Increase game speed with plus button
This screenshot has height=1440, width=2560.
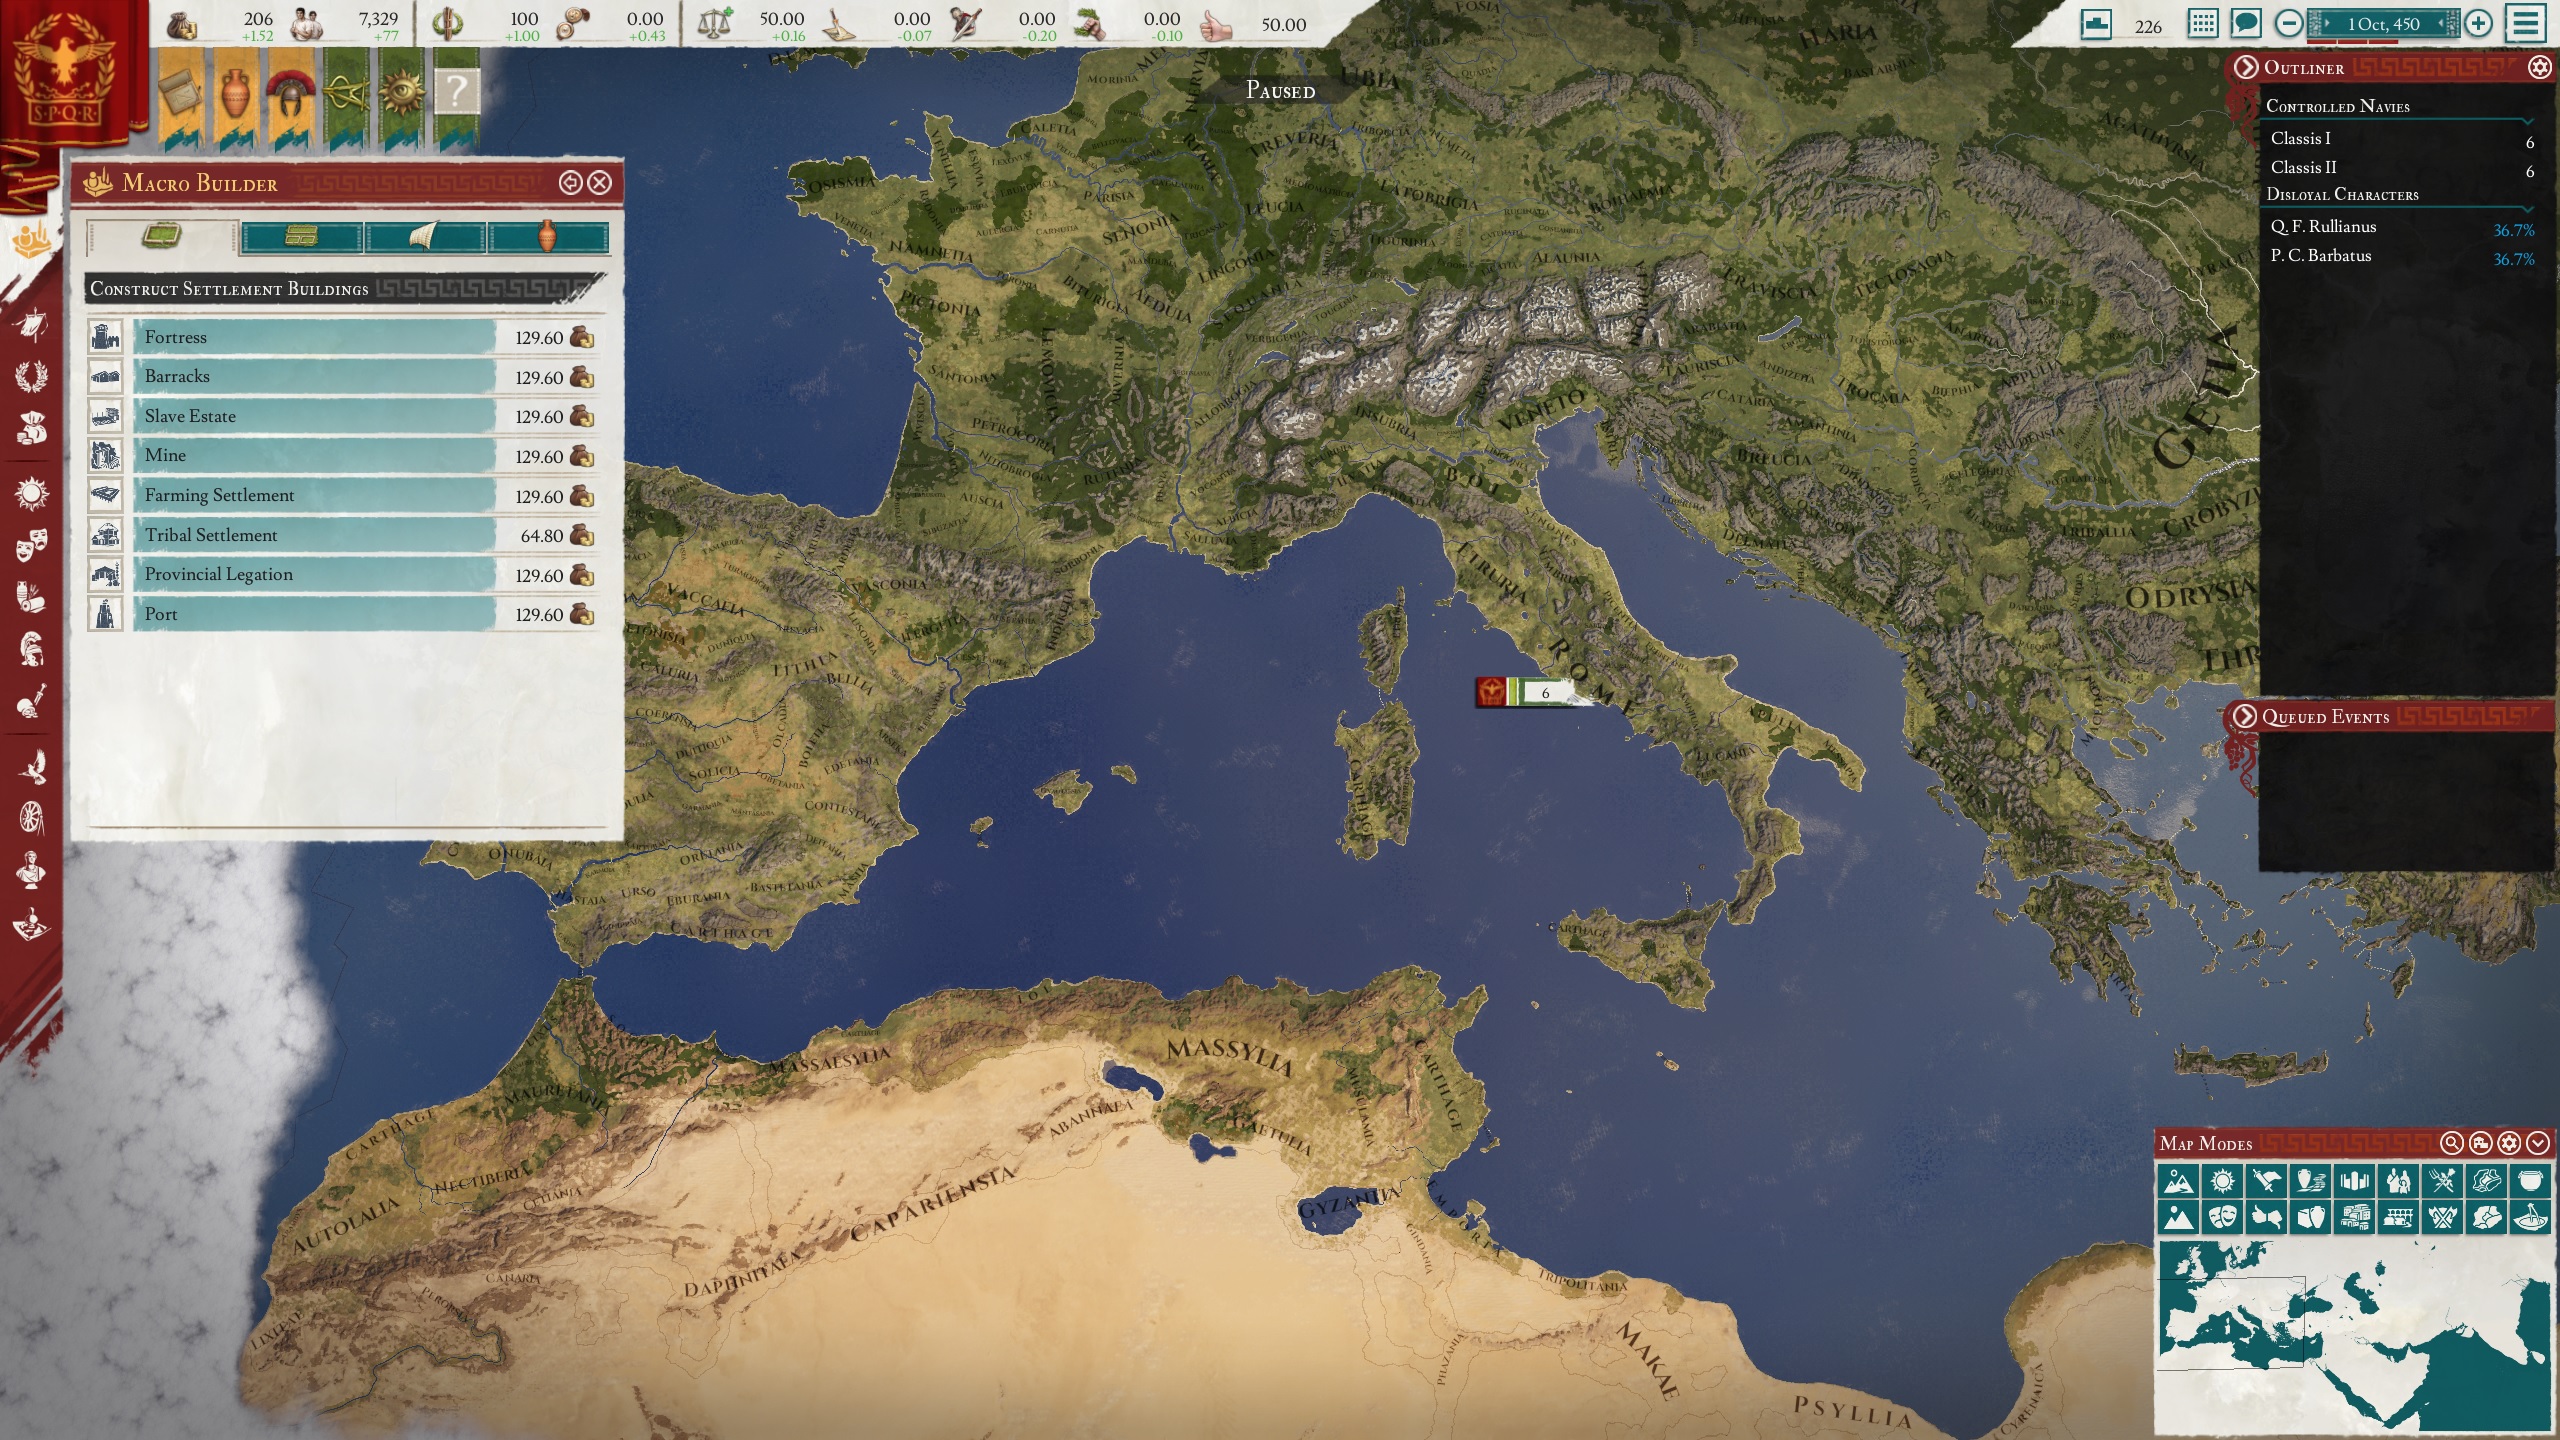(2478, 24)
